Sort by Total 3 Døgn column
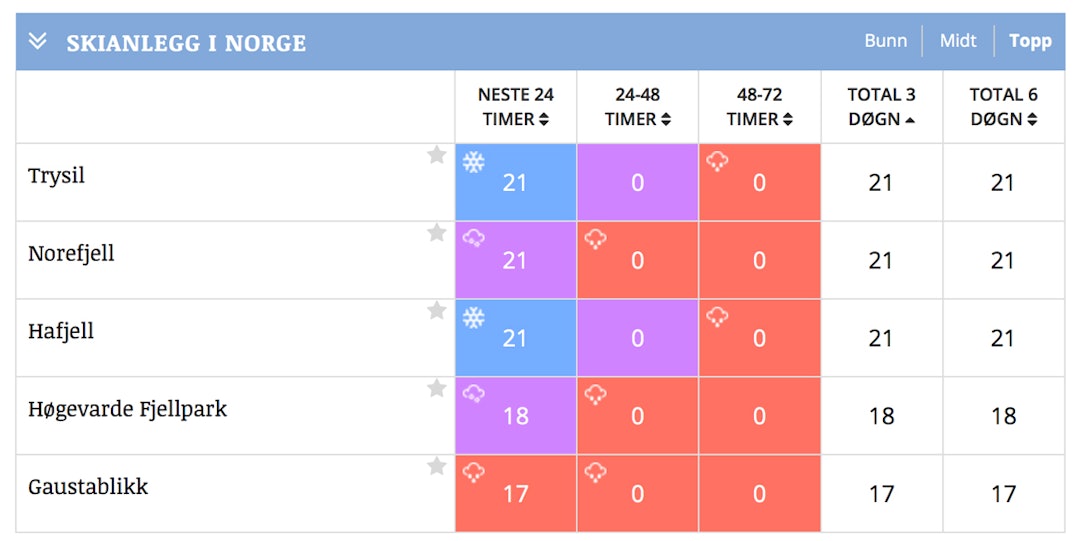1080x541 pixels. [881, 107]
